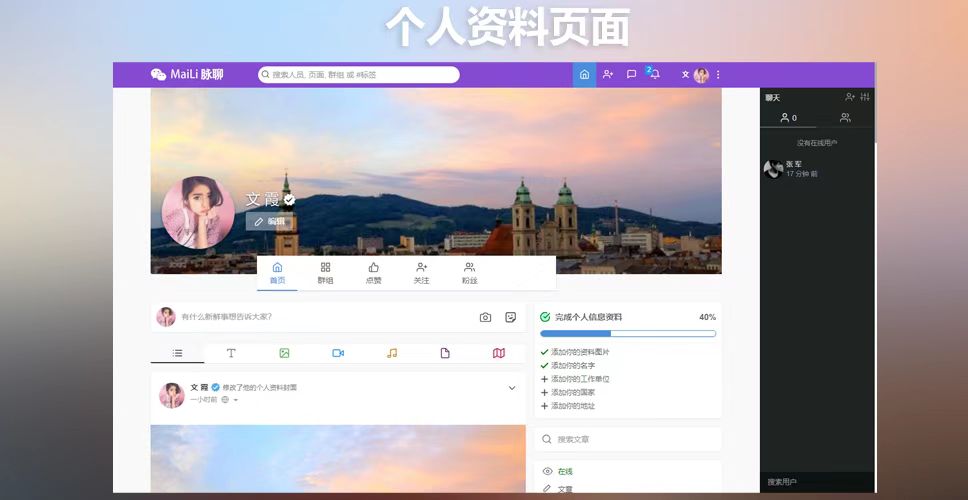Filter posts by map icon
Screen dimensions: 968x500
[x=499, y=353]
